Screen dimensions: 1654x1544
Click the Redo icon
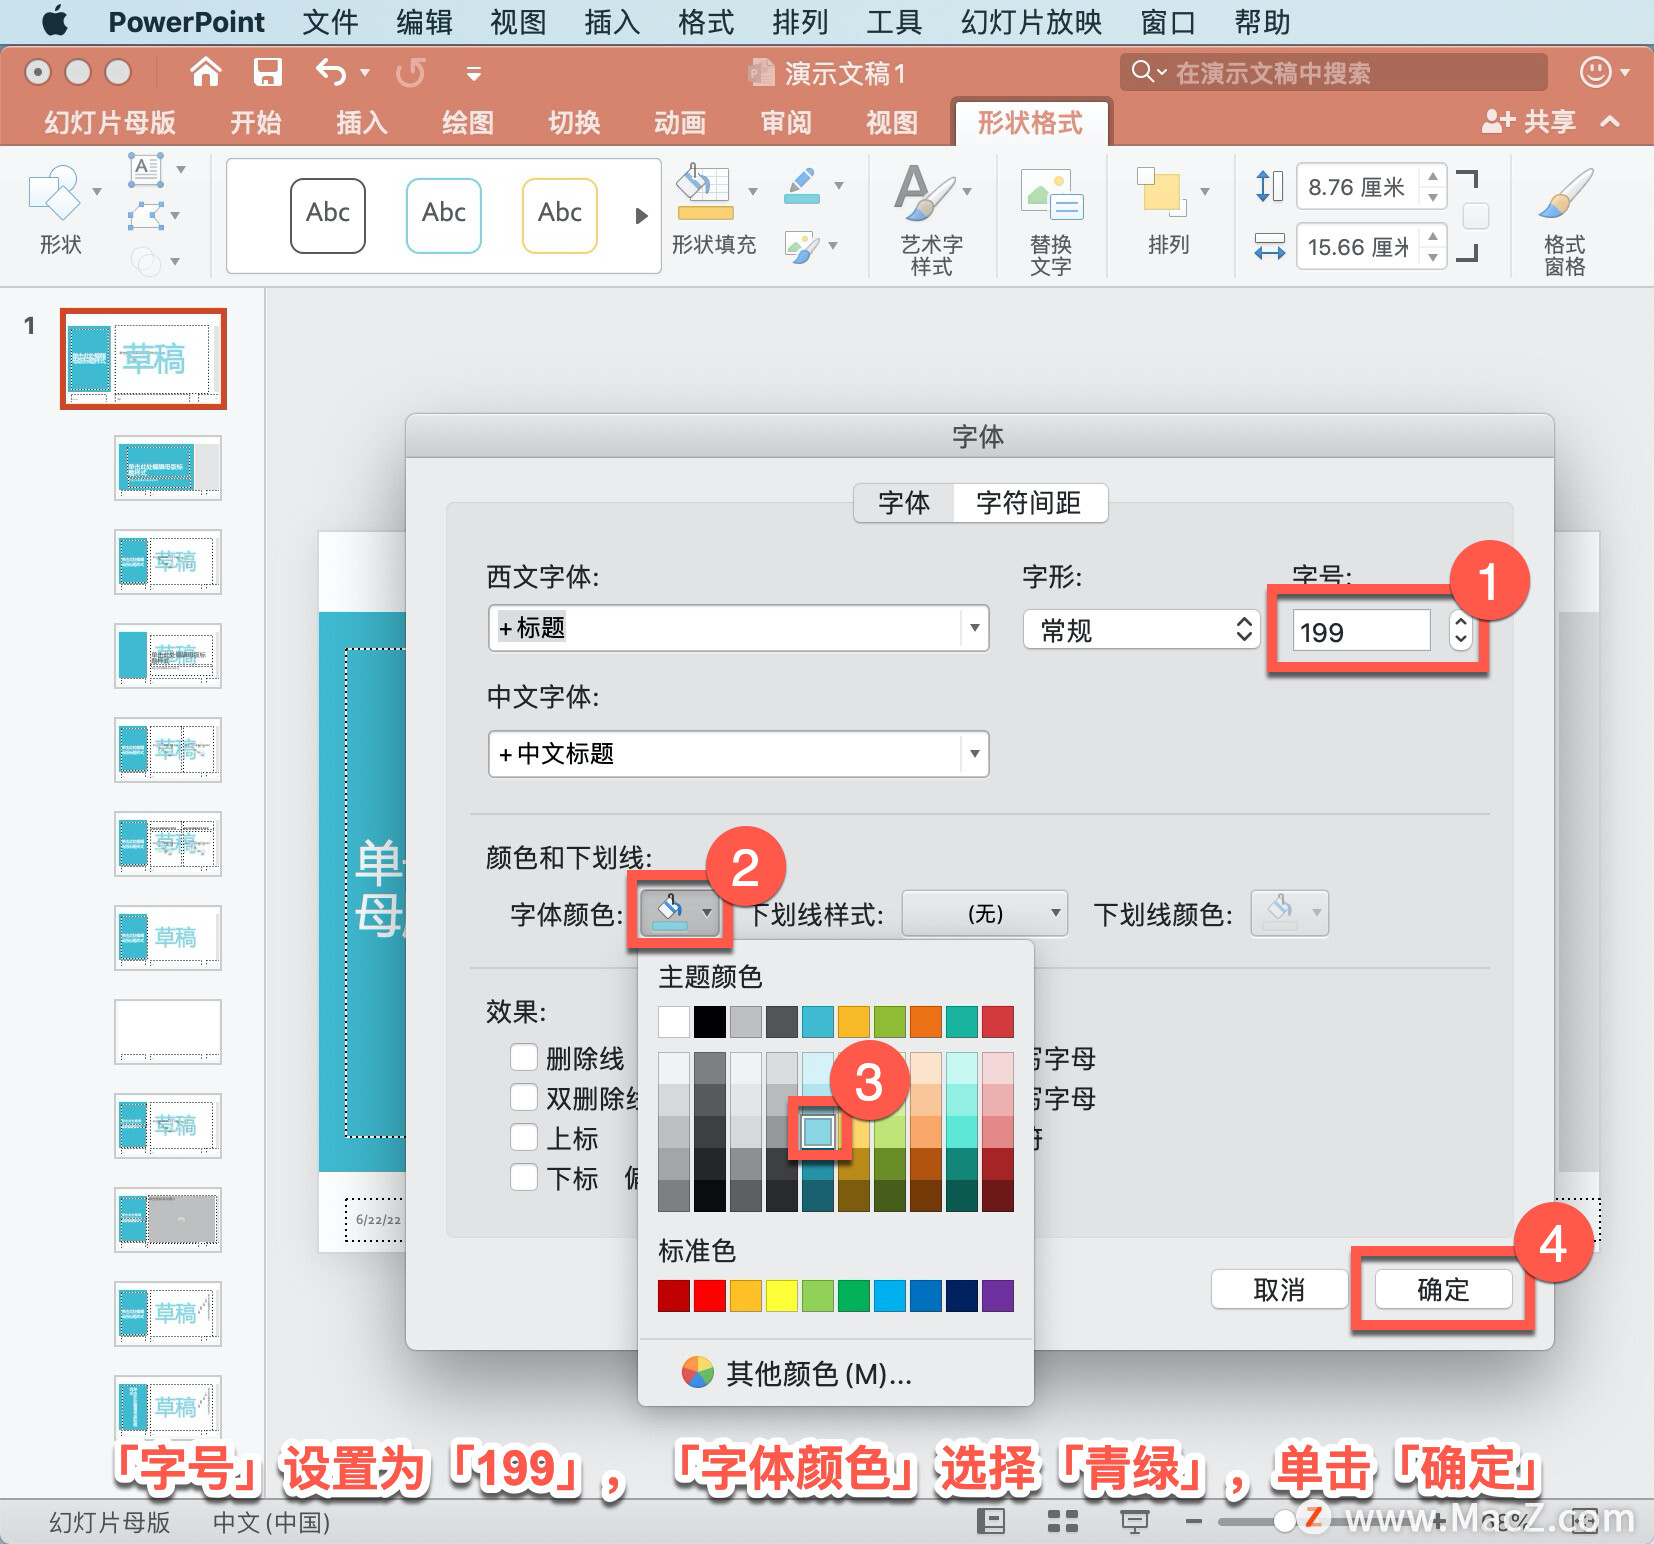(x=410, y=72)
